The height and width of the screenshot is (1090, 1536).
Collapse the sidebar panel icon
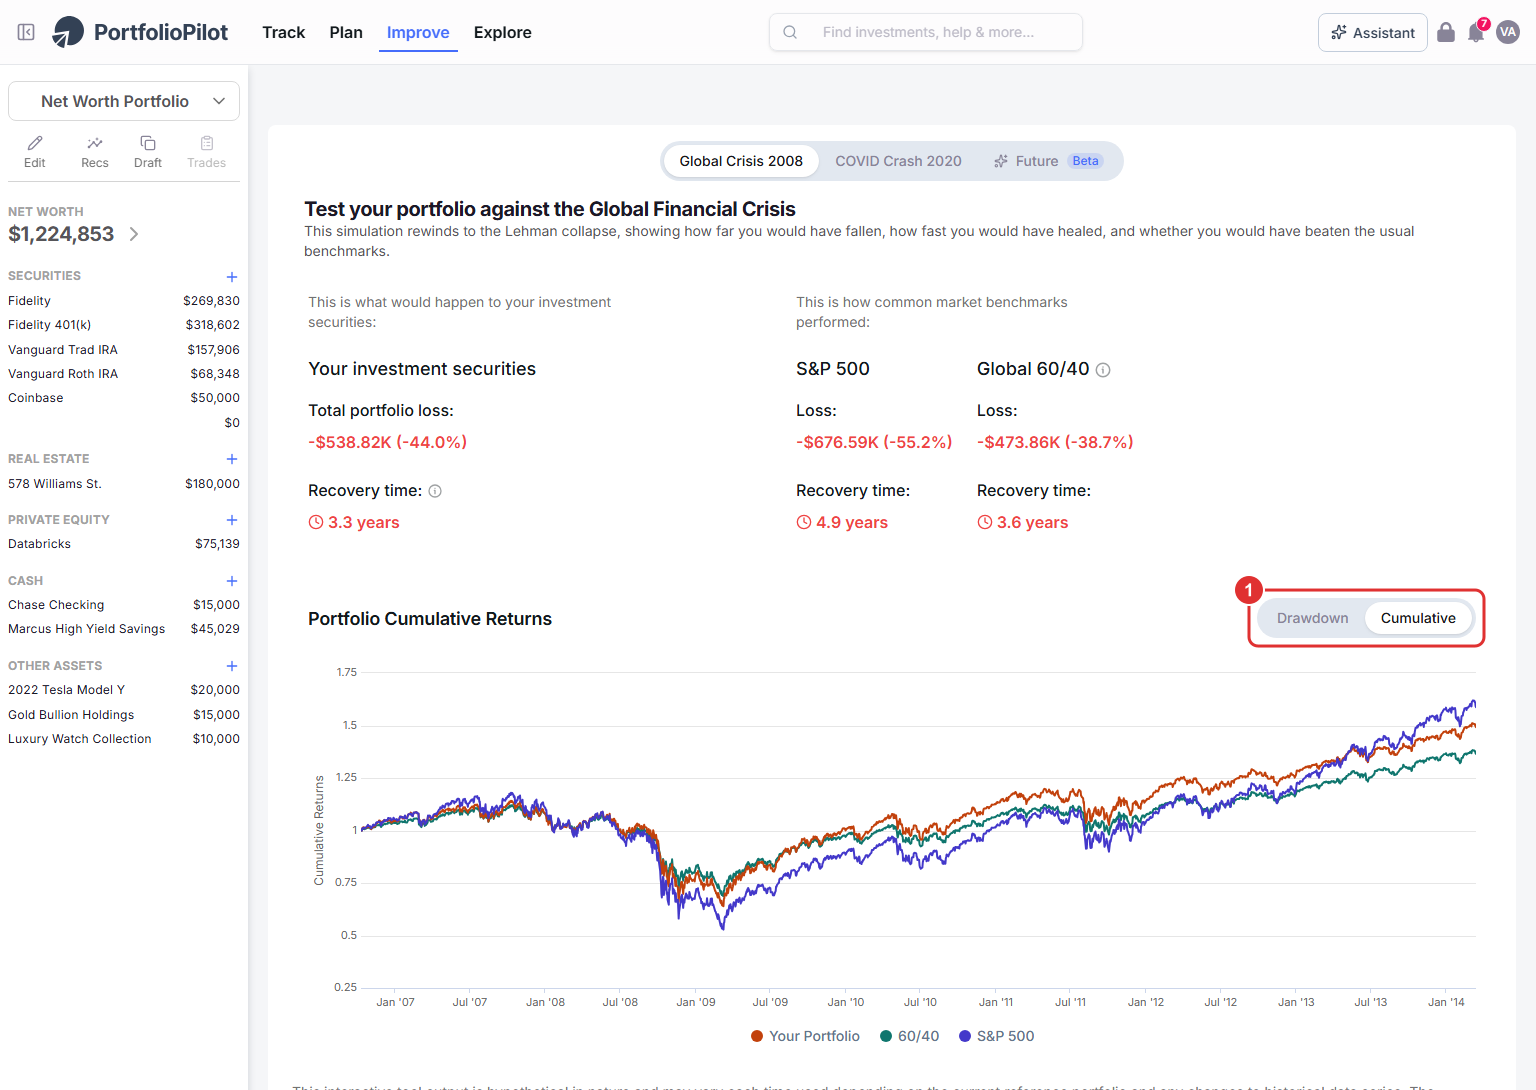(26, 32)
